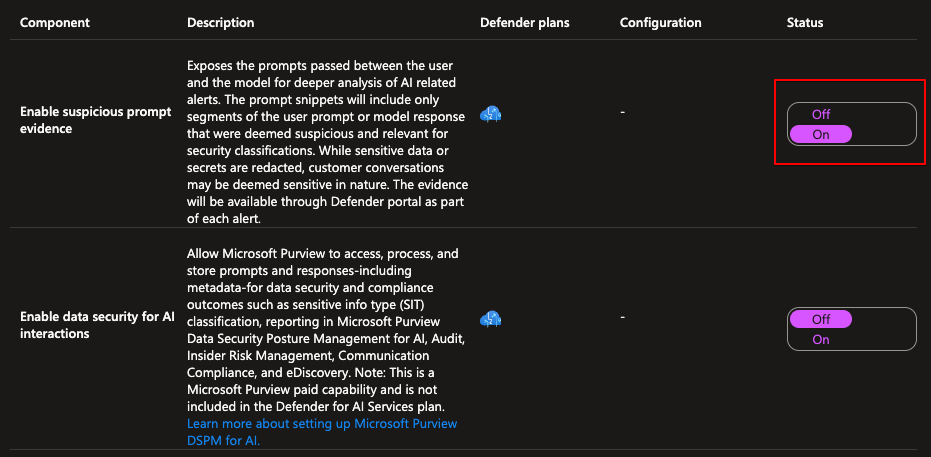The height and width of the screenshot is (457, 931).
Task: Click the Component column header
Action: (x=55, y=23)
